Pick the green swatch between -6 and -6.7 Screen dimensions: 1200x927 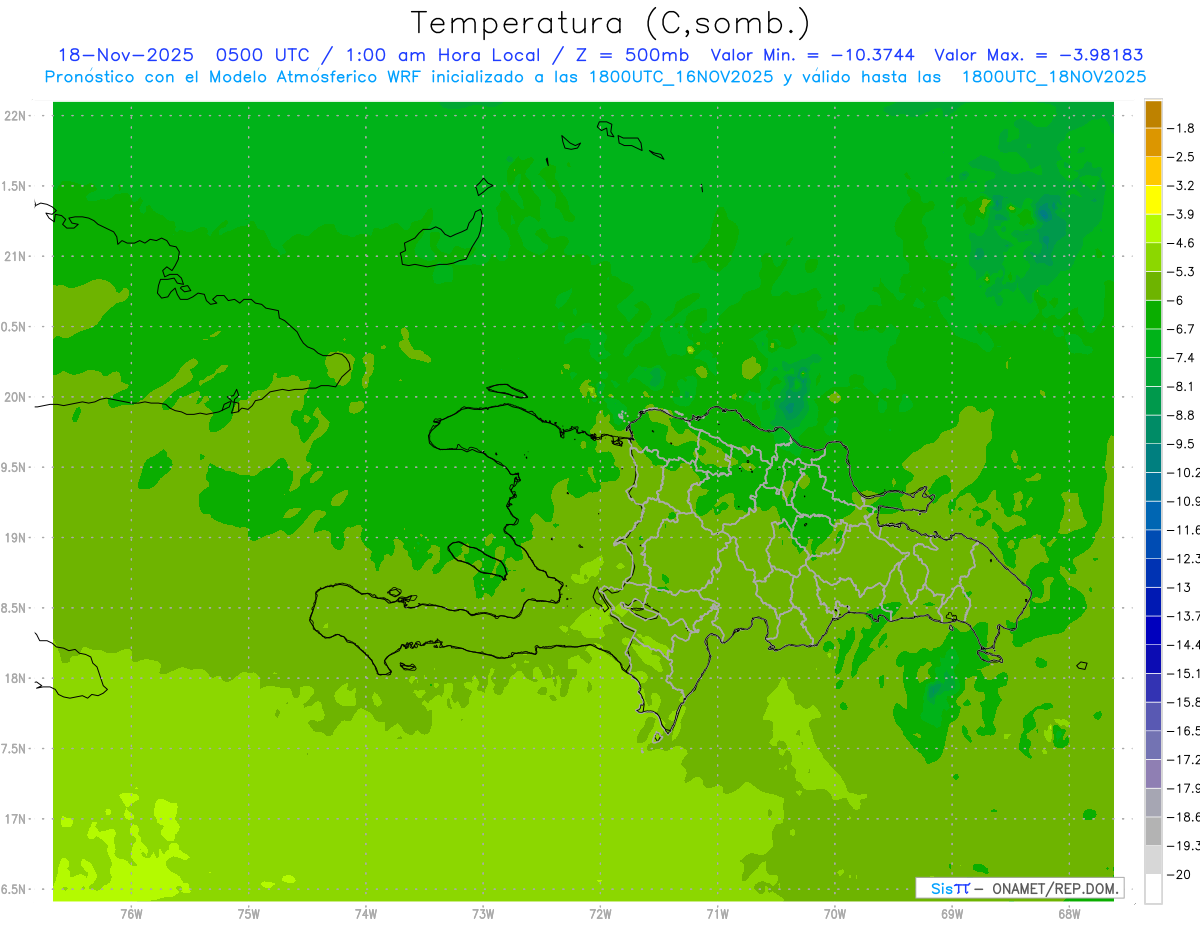click(1153, 315)
